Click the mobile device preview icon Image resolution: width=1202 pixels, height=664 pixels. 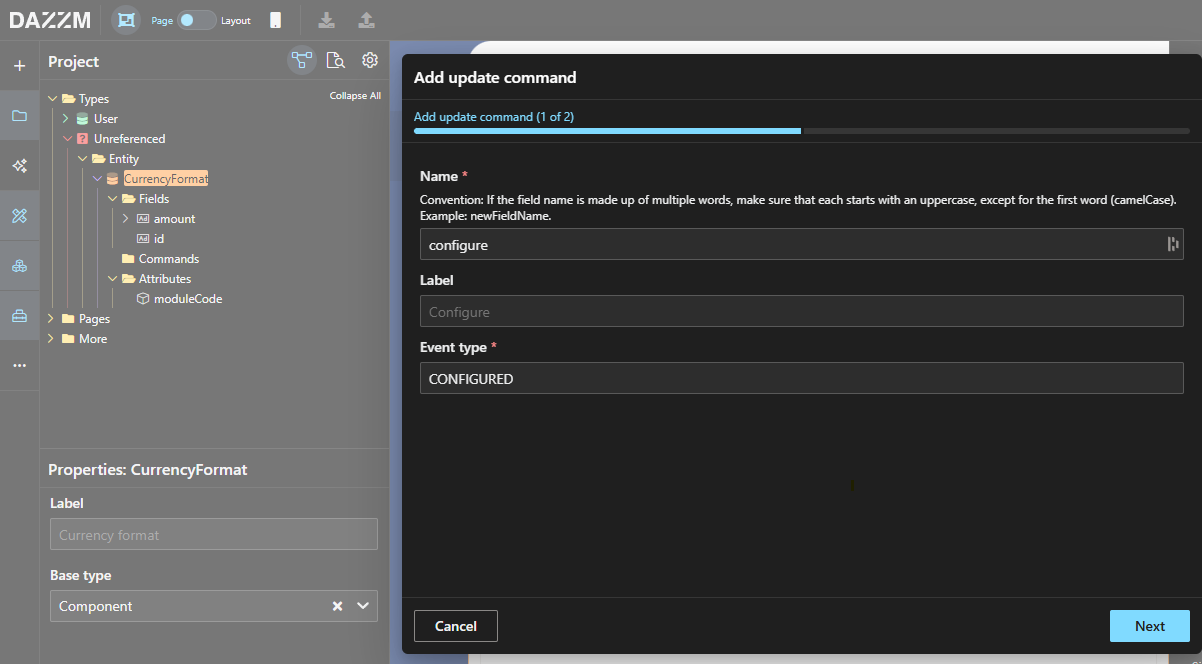point(275,20)
